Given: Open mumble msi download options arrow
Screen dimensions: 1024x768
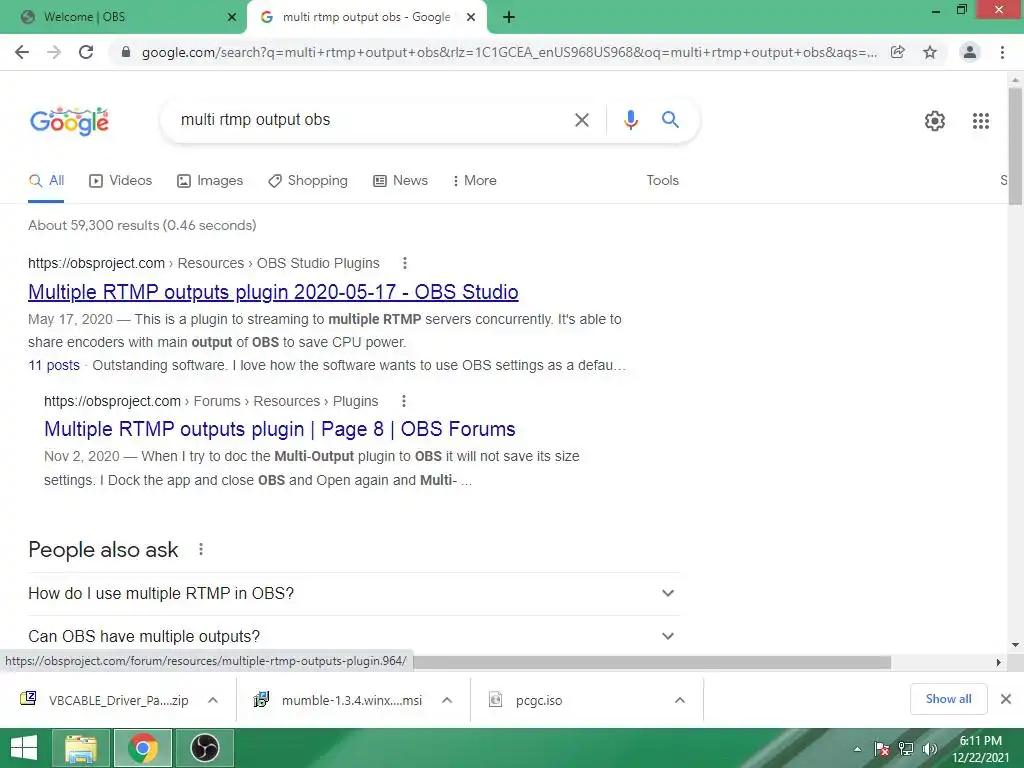Looking at the screenshot, I should 447,700.
